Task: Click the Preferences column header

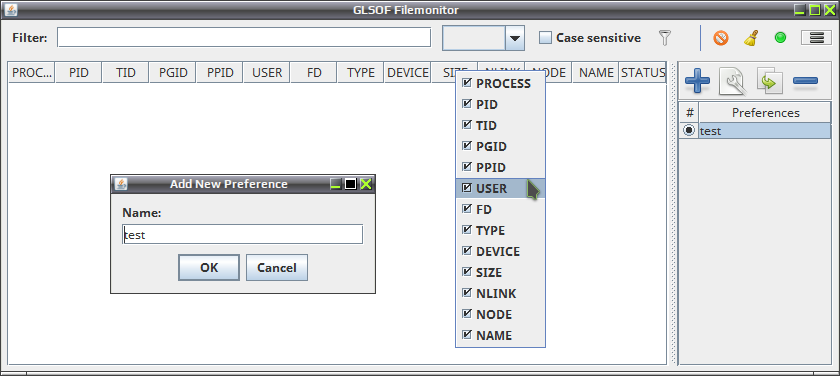Action: pos(766,112)
